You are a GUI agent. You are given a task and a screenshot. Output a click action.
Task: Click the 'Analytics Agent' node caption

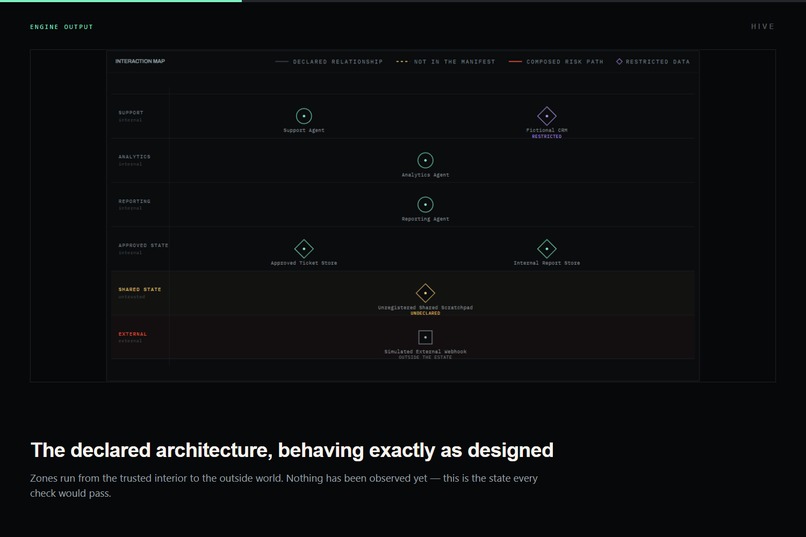point(425,175)
